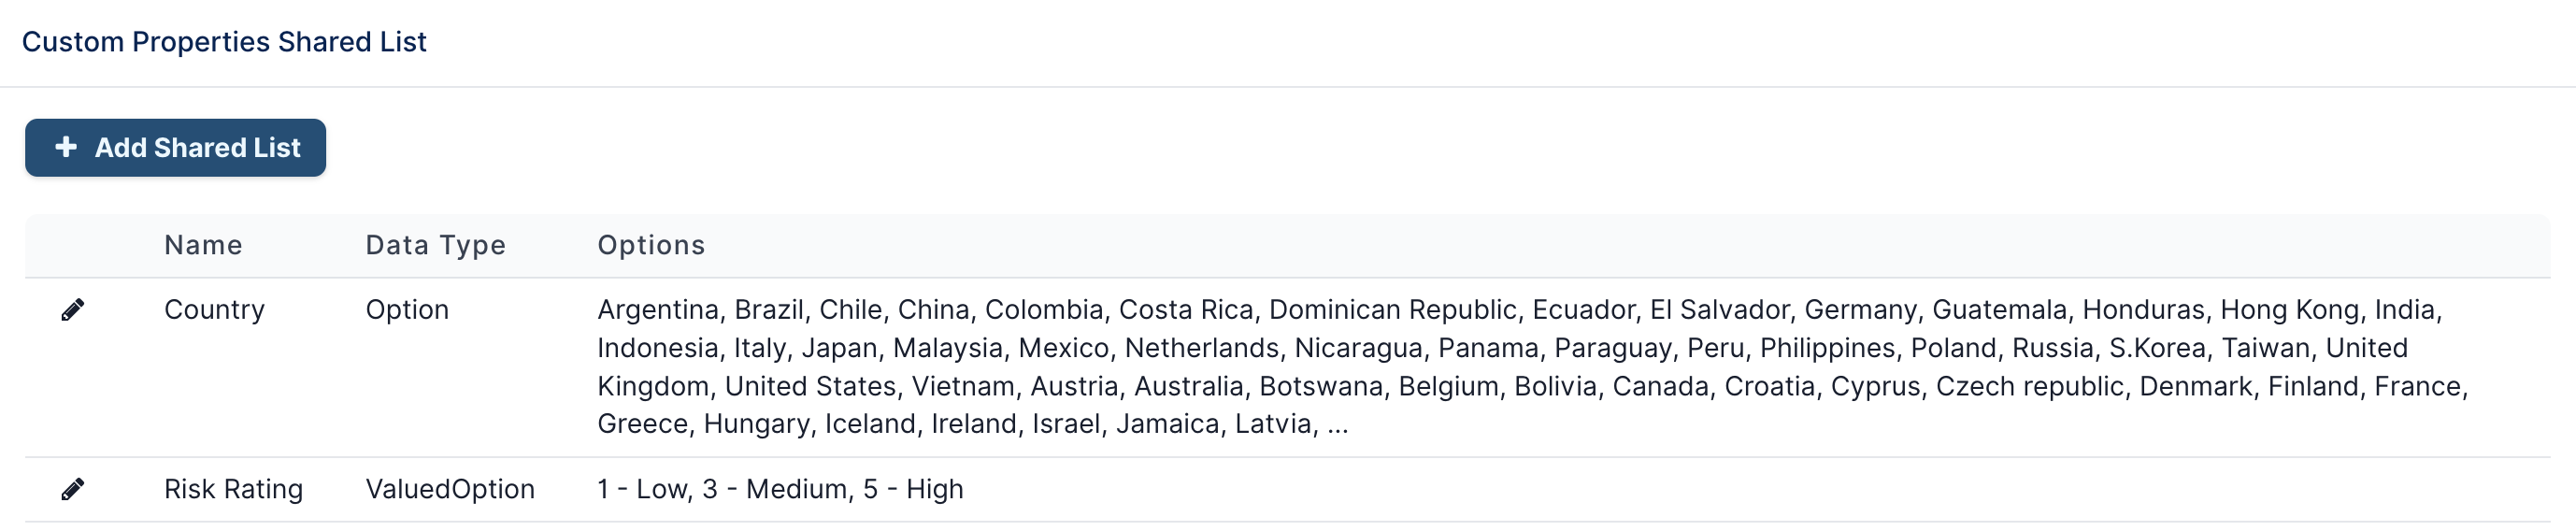Click the Option data type cell

point(407,310)
